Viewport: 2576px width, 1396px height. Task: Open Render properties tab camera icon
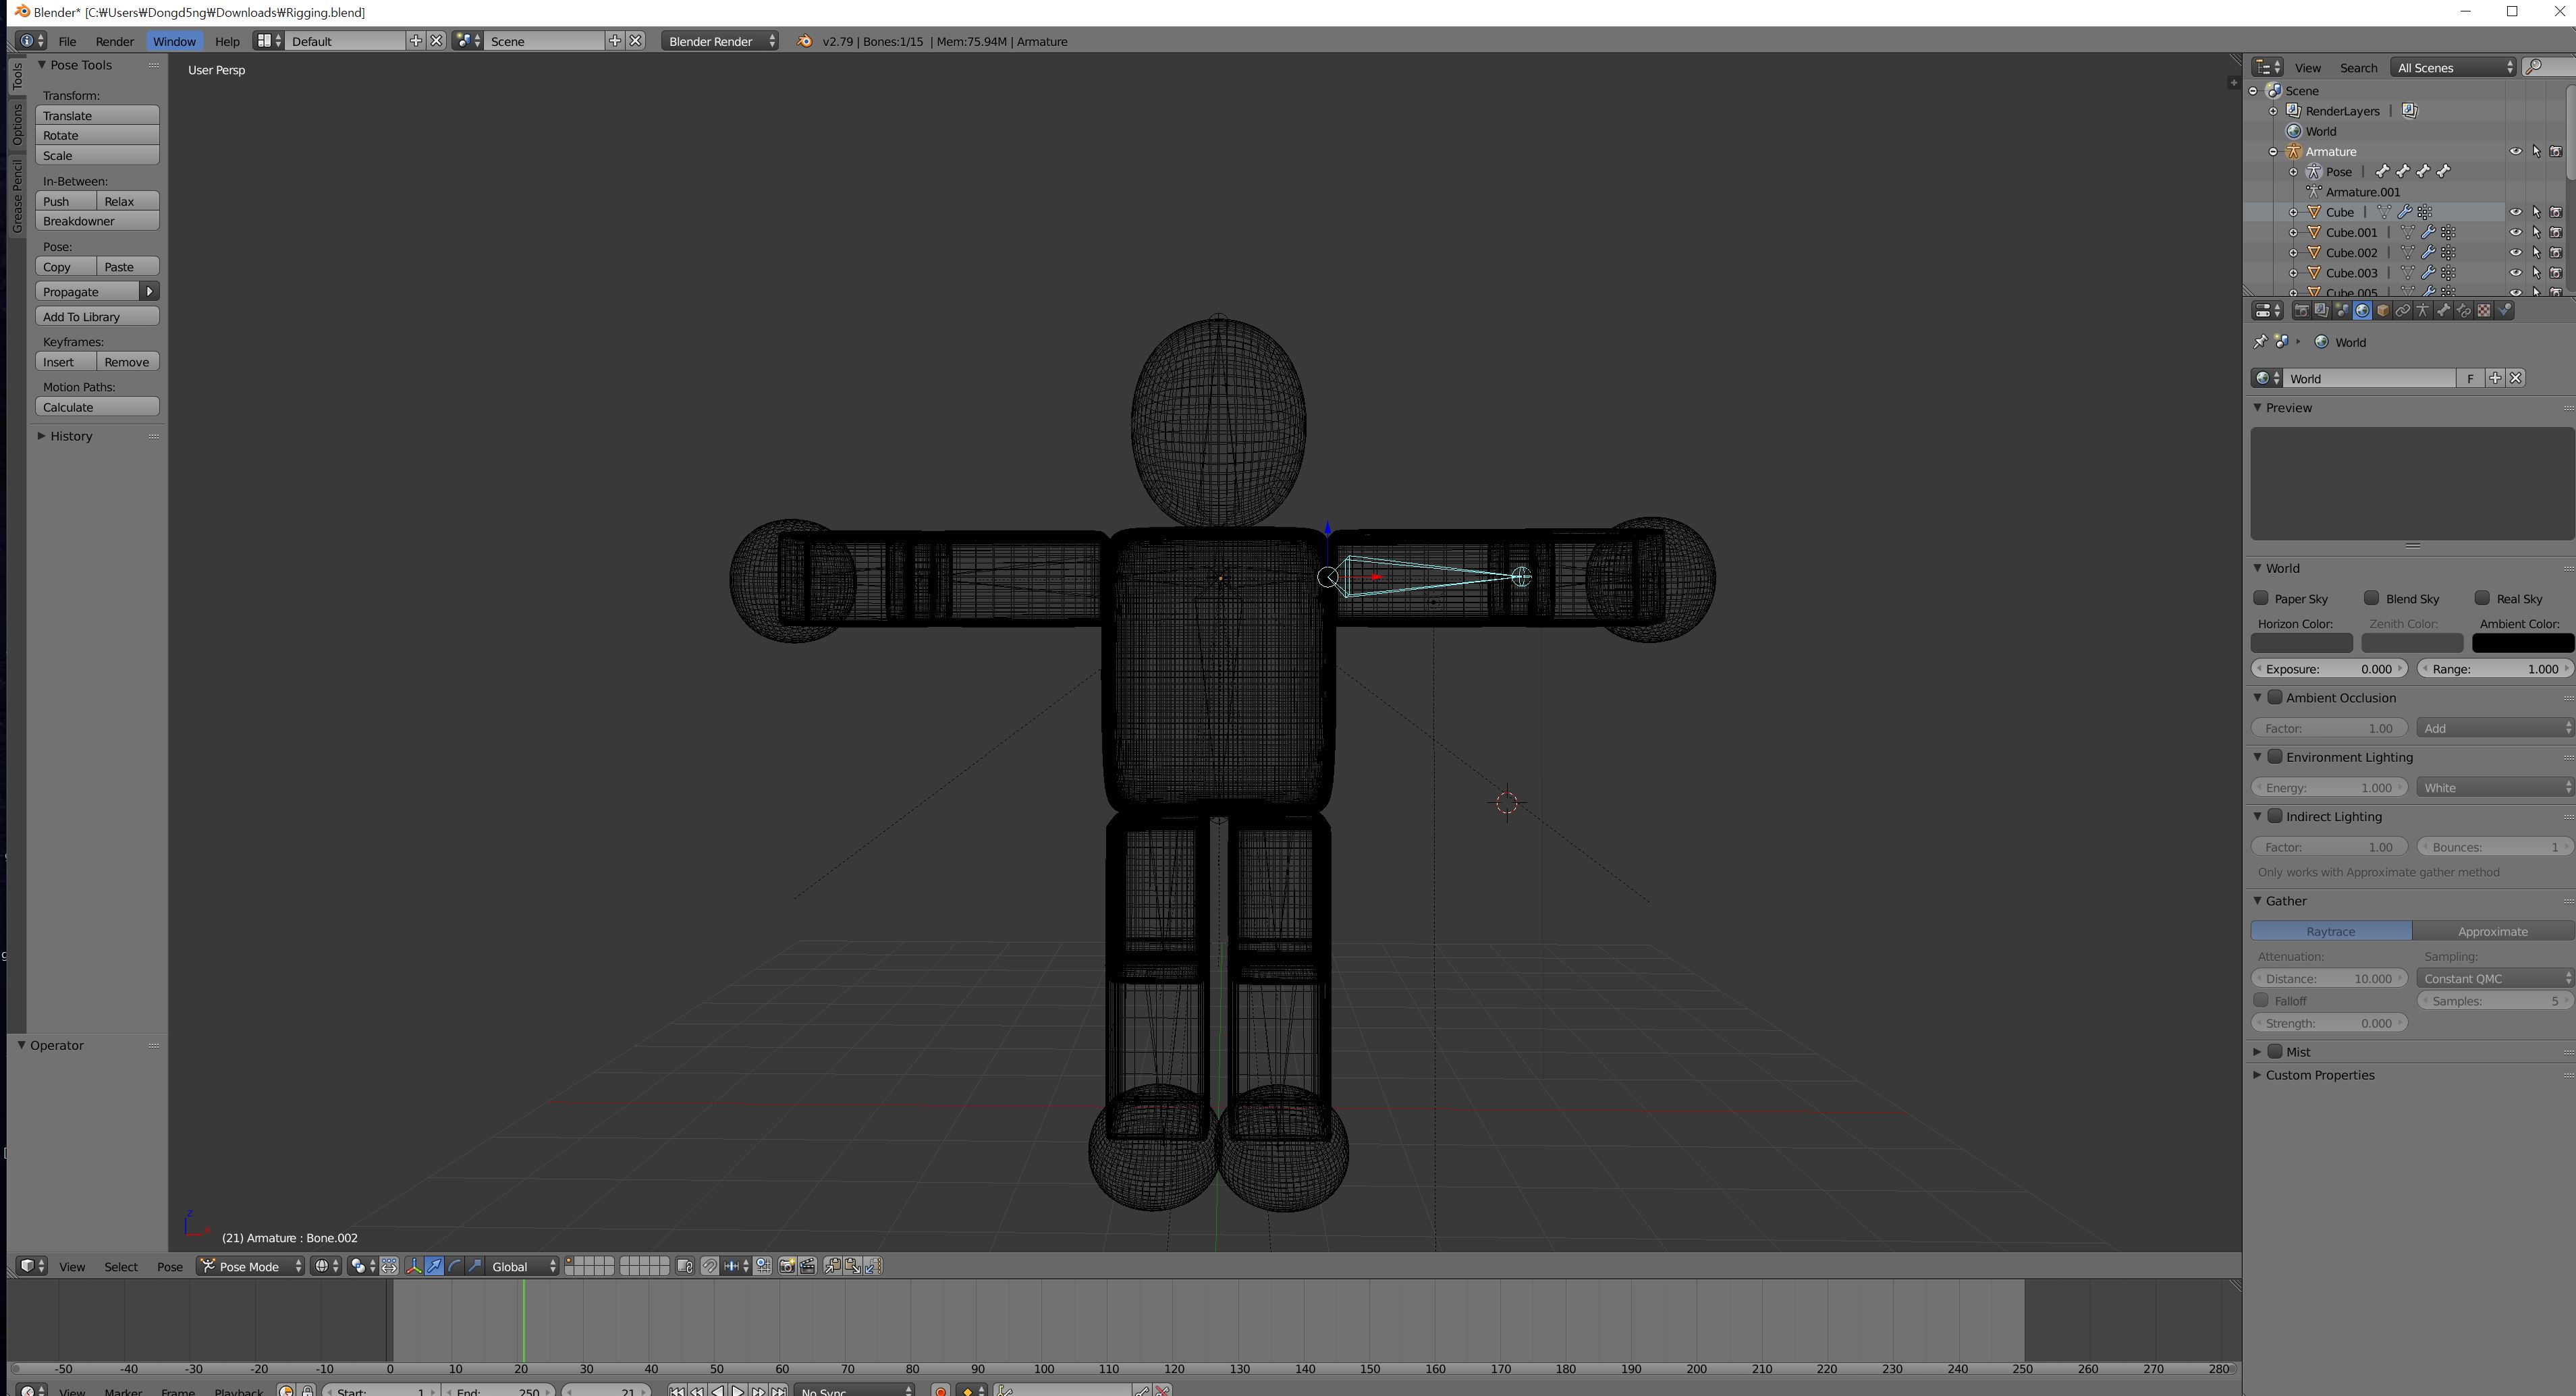click(2302, 310)
